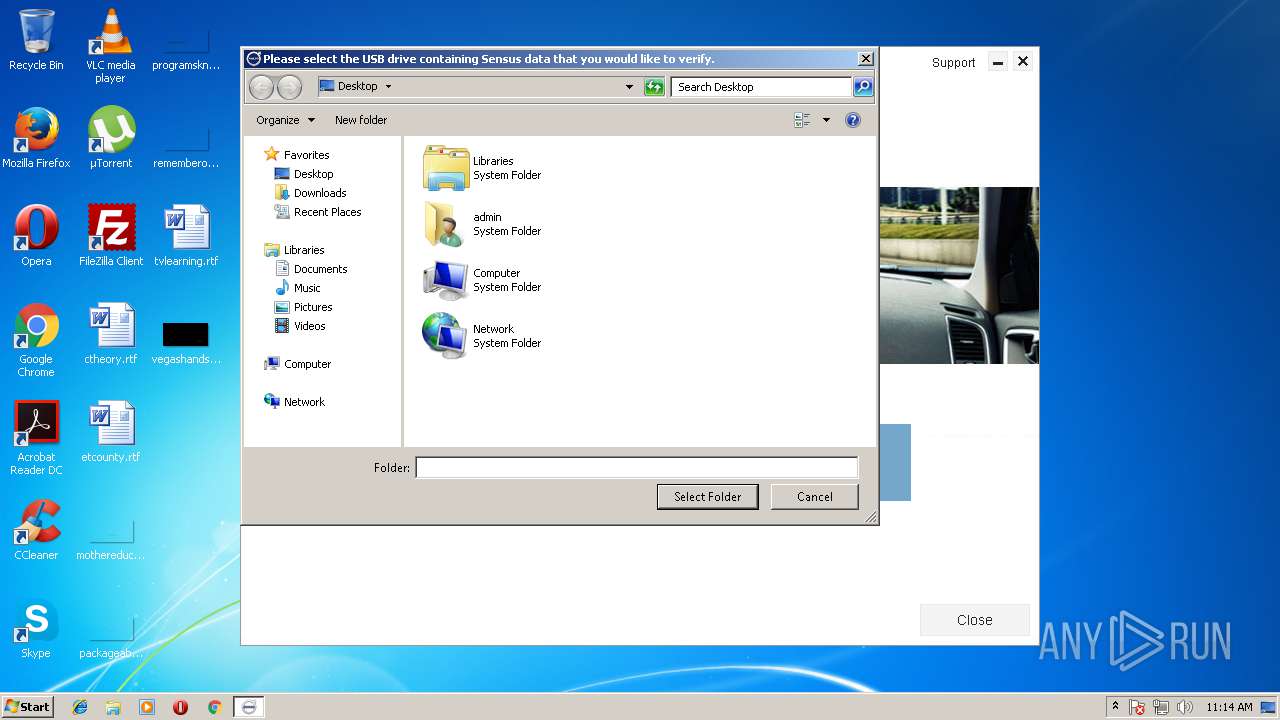Select the admin system folder

click(x=483, y=224)
